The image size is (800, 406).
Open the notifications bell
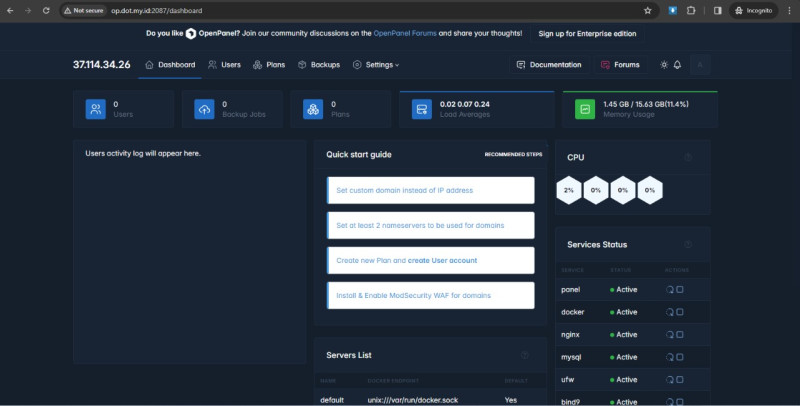pos(677,65)
